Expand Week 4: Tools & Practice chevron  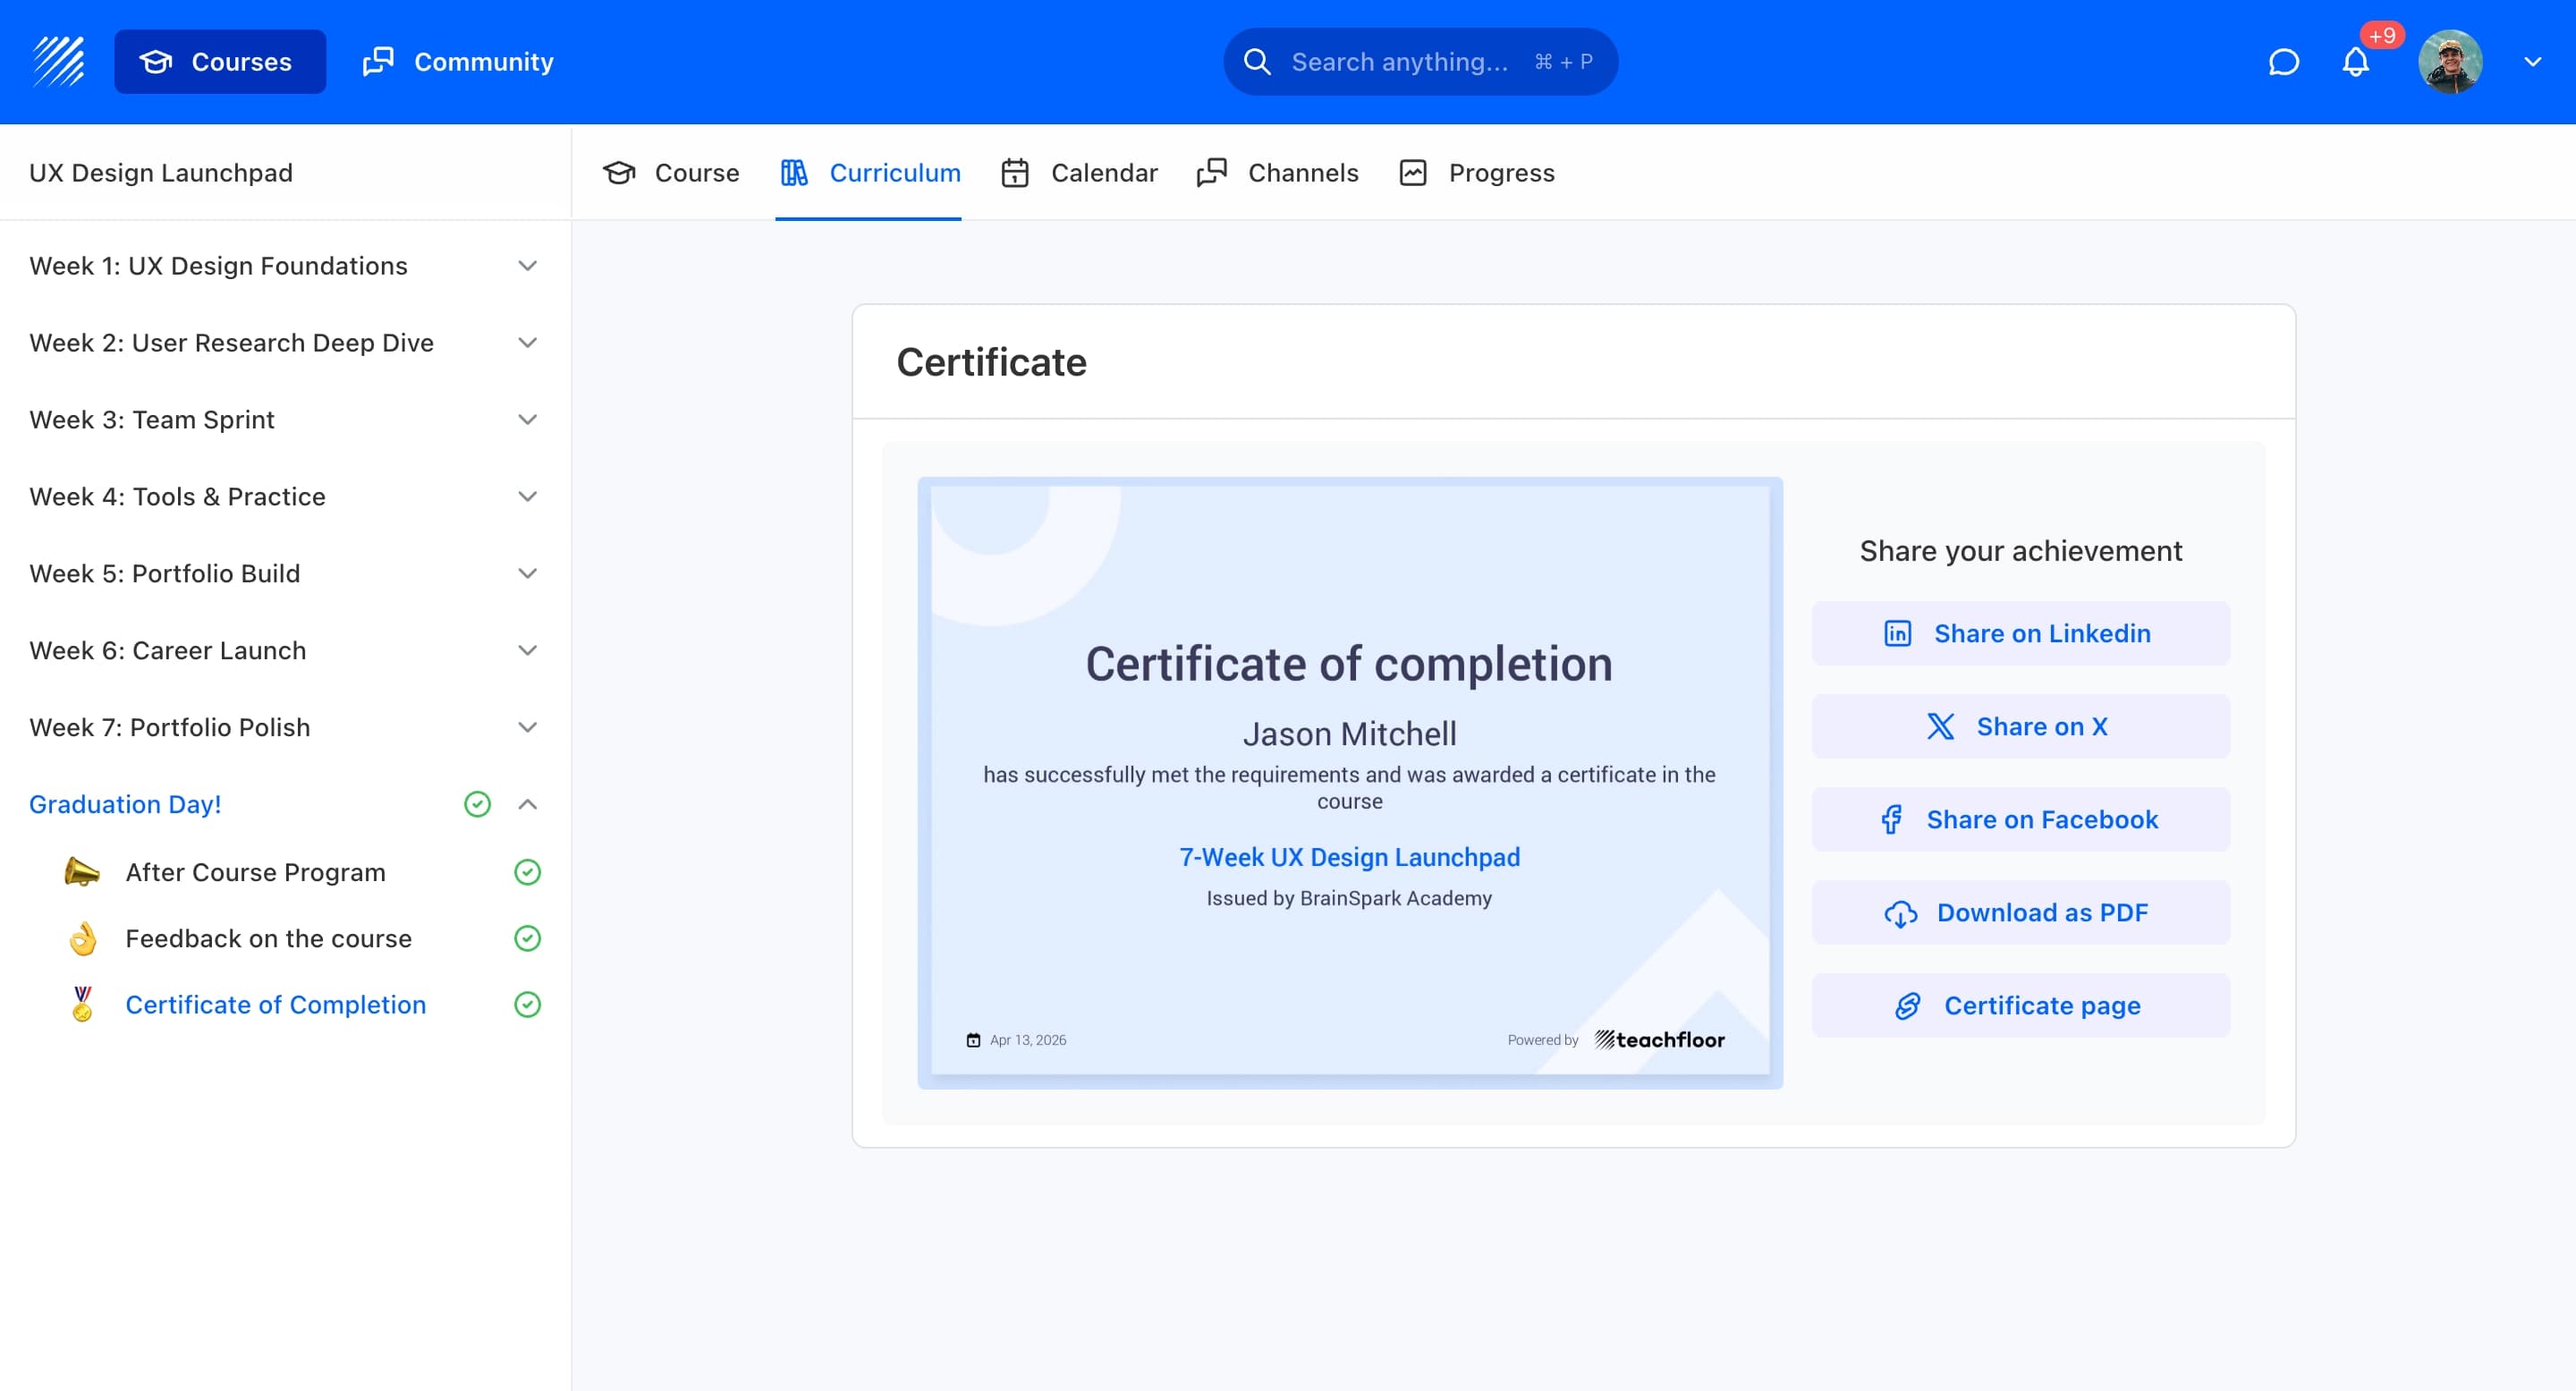528,497
